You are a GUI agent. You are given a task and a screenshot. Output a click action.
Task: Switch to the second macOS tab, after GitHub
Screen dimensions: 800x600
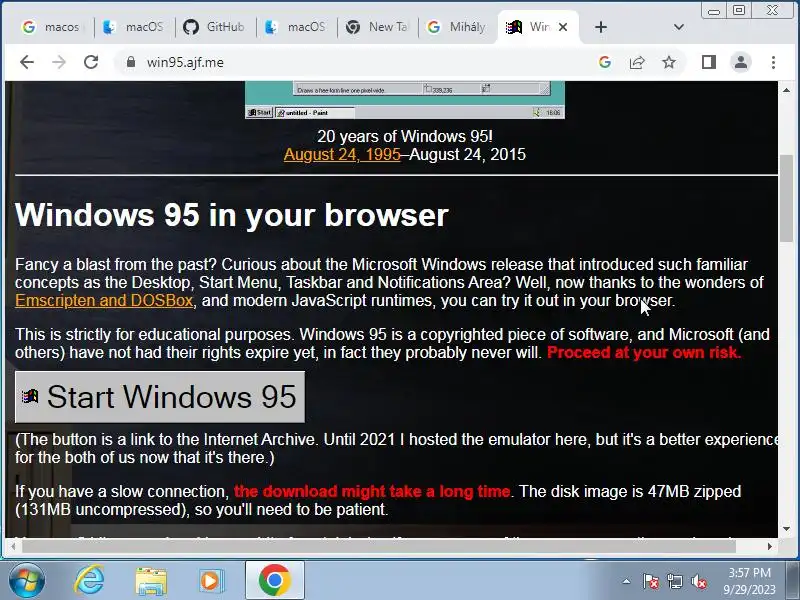pyautogui.click(x=296, y=27)
